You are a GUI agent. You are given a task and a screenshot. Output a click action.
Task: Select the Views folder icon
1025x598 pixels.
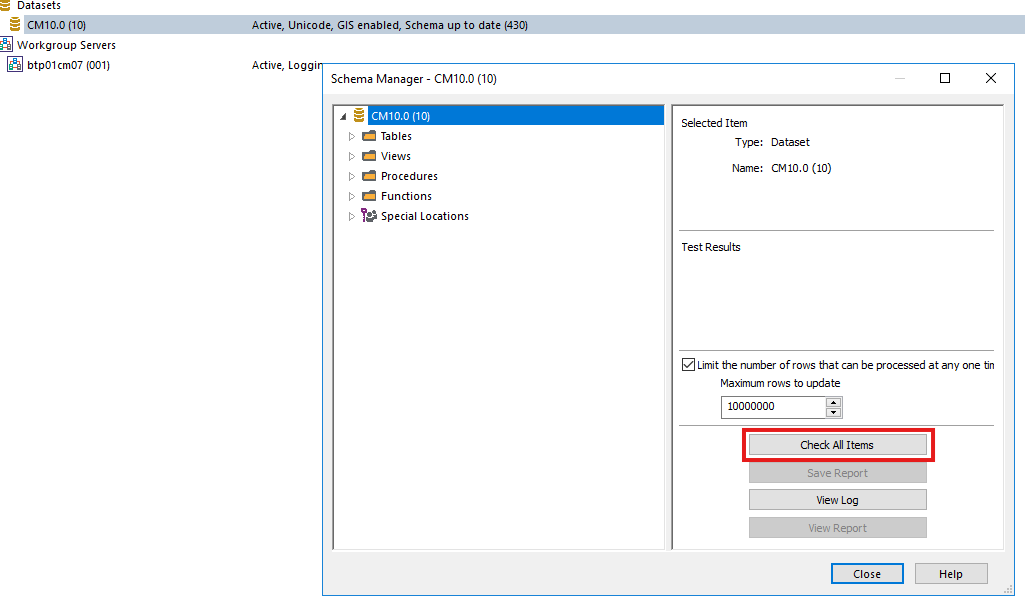[370, 155]
